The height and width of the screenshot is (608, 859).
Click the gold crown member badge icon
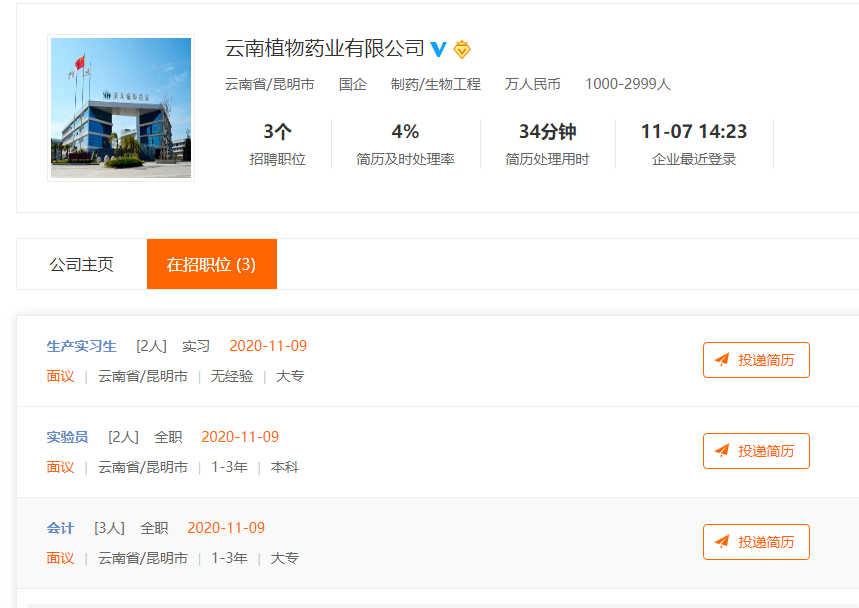coord(462,50)
